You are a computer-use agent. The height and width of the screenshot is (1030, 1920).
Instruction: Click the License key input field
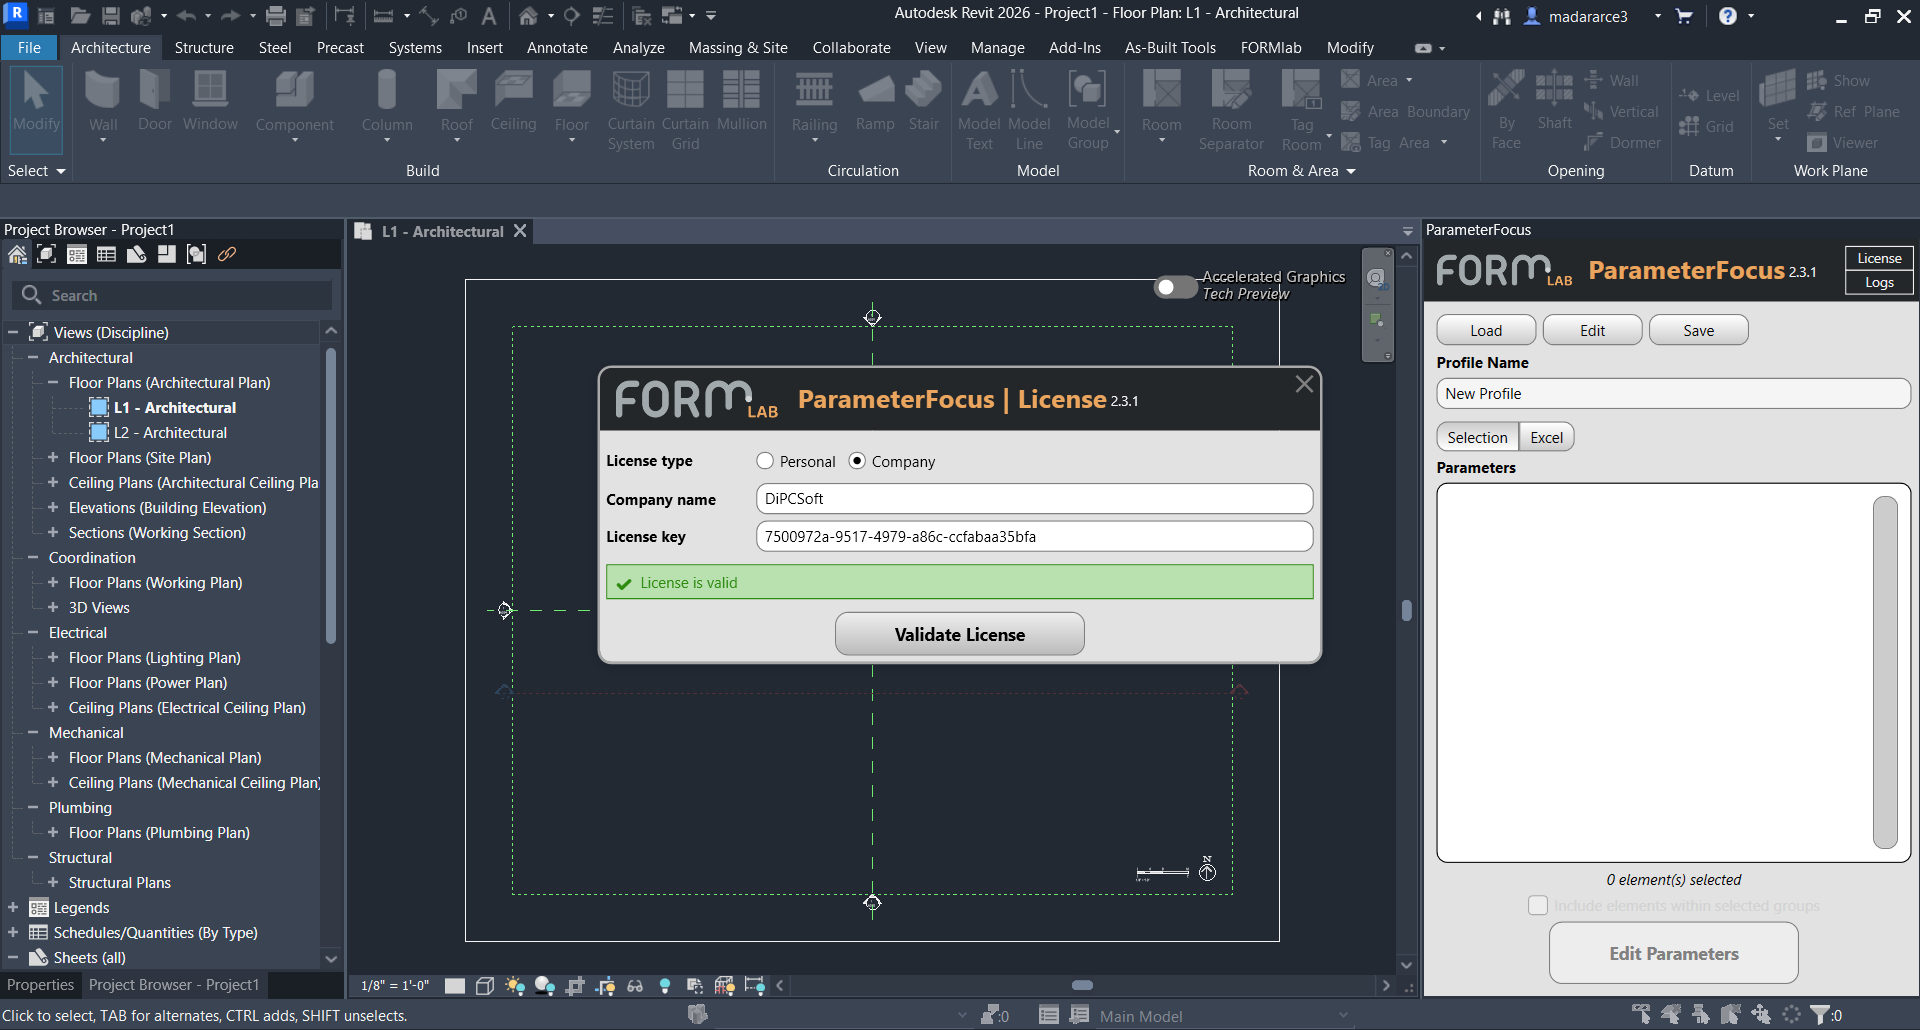point(1034,536)
